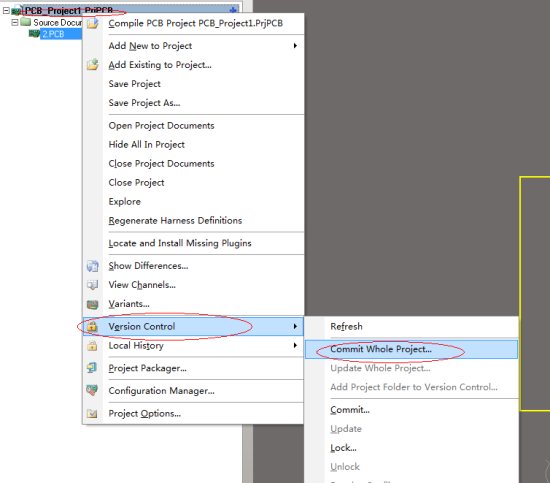Click the View Channels icon
Screen dimensions: 550x483
93,285
